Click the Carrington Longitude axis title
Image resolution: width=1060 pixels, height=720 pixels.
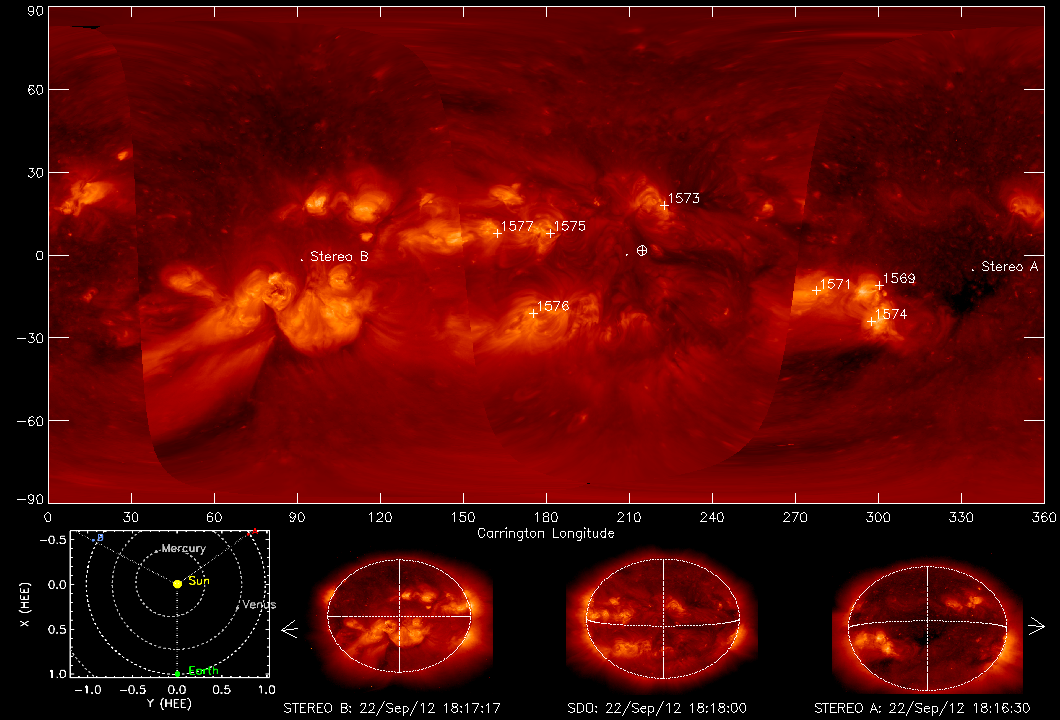click(546, 533)
